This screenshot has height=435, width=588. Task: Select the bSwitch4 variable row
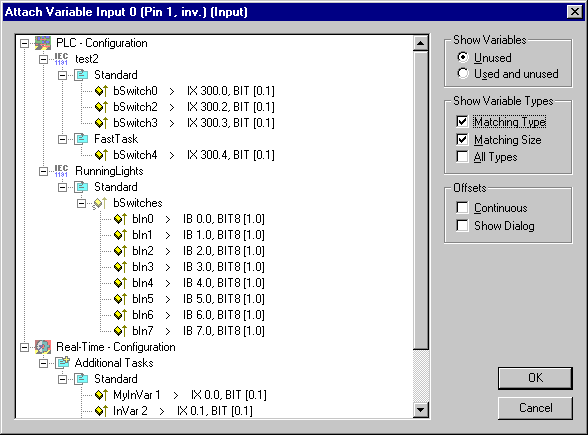coord(184,155)
